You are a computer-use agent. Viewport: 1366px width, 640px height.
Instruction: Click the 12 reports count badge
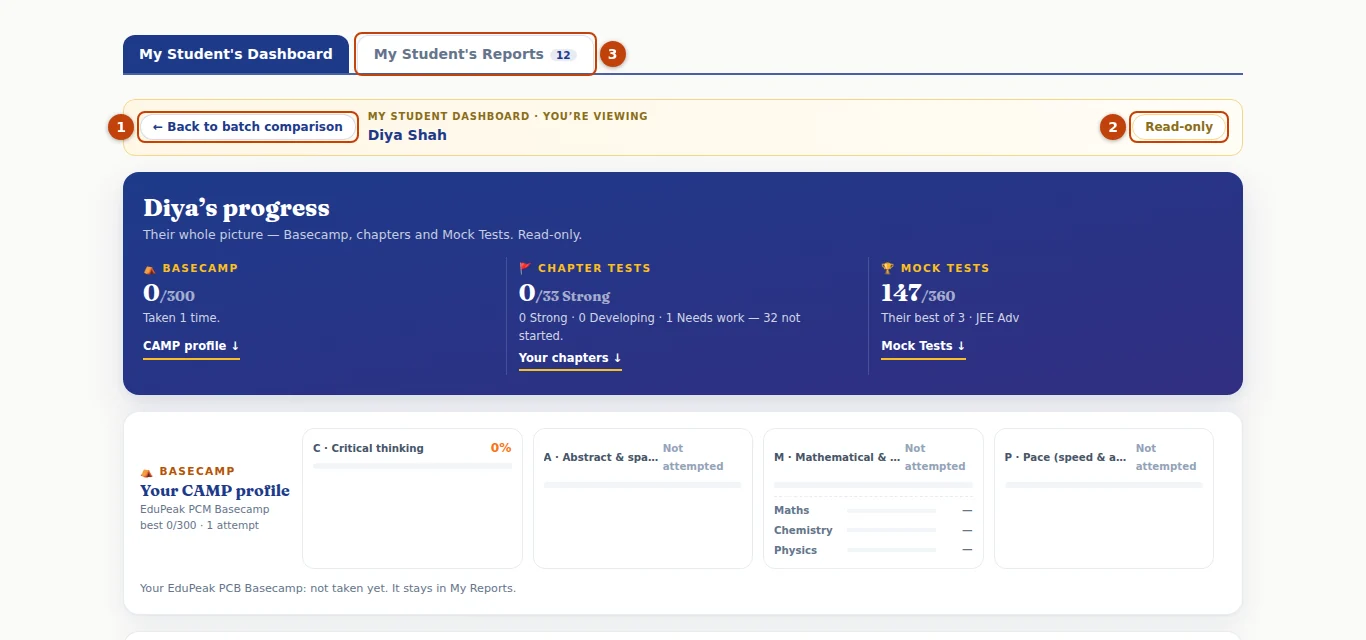564,55
